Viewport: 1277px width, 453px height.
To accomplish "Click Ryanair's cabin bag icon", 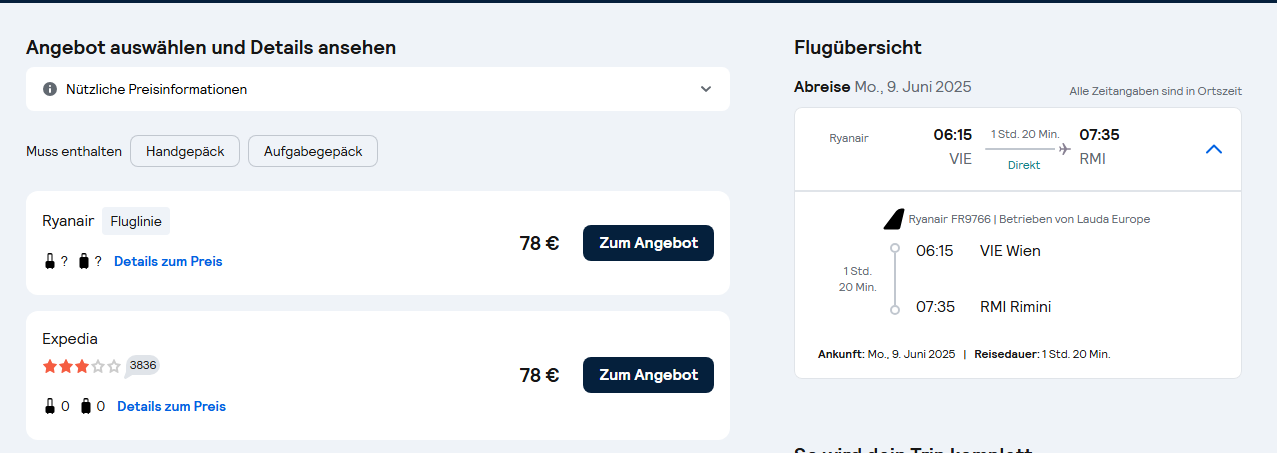I will point(50,261).
